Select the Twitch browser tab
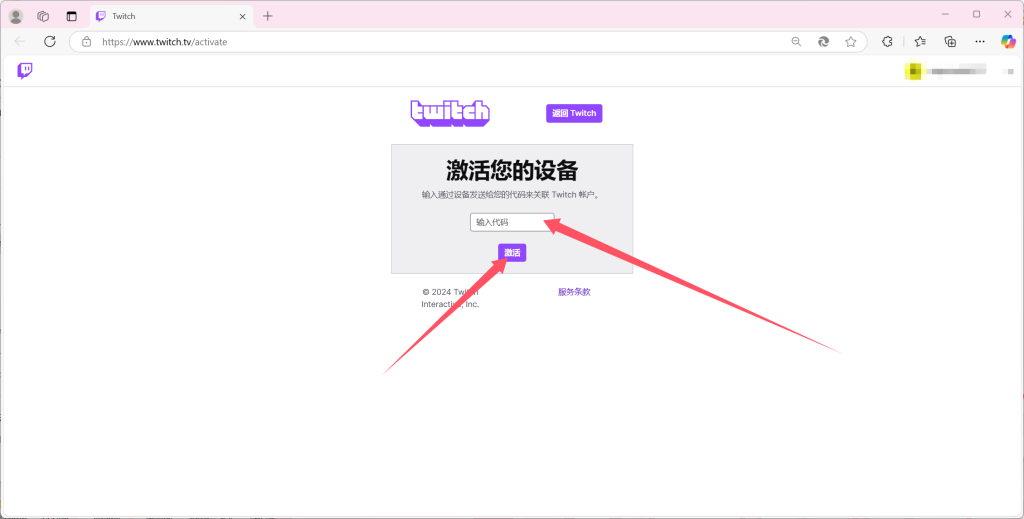 160,16
